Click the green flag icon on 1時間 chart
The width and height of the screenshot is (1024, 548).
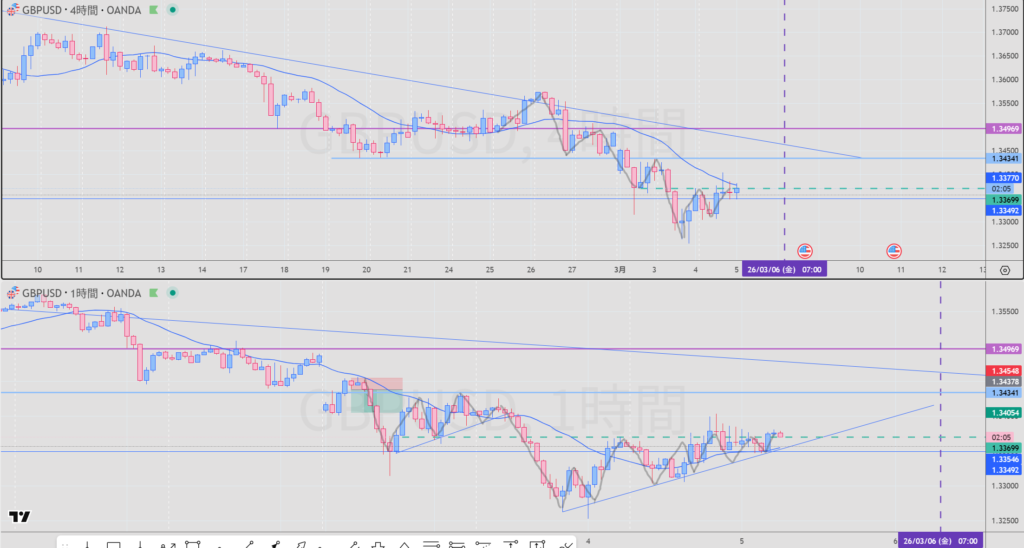pyautogui.click(x=153, y=293)
